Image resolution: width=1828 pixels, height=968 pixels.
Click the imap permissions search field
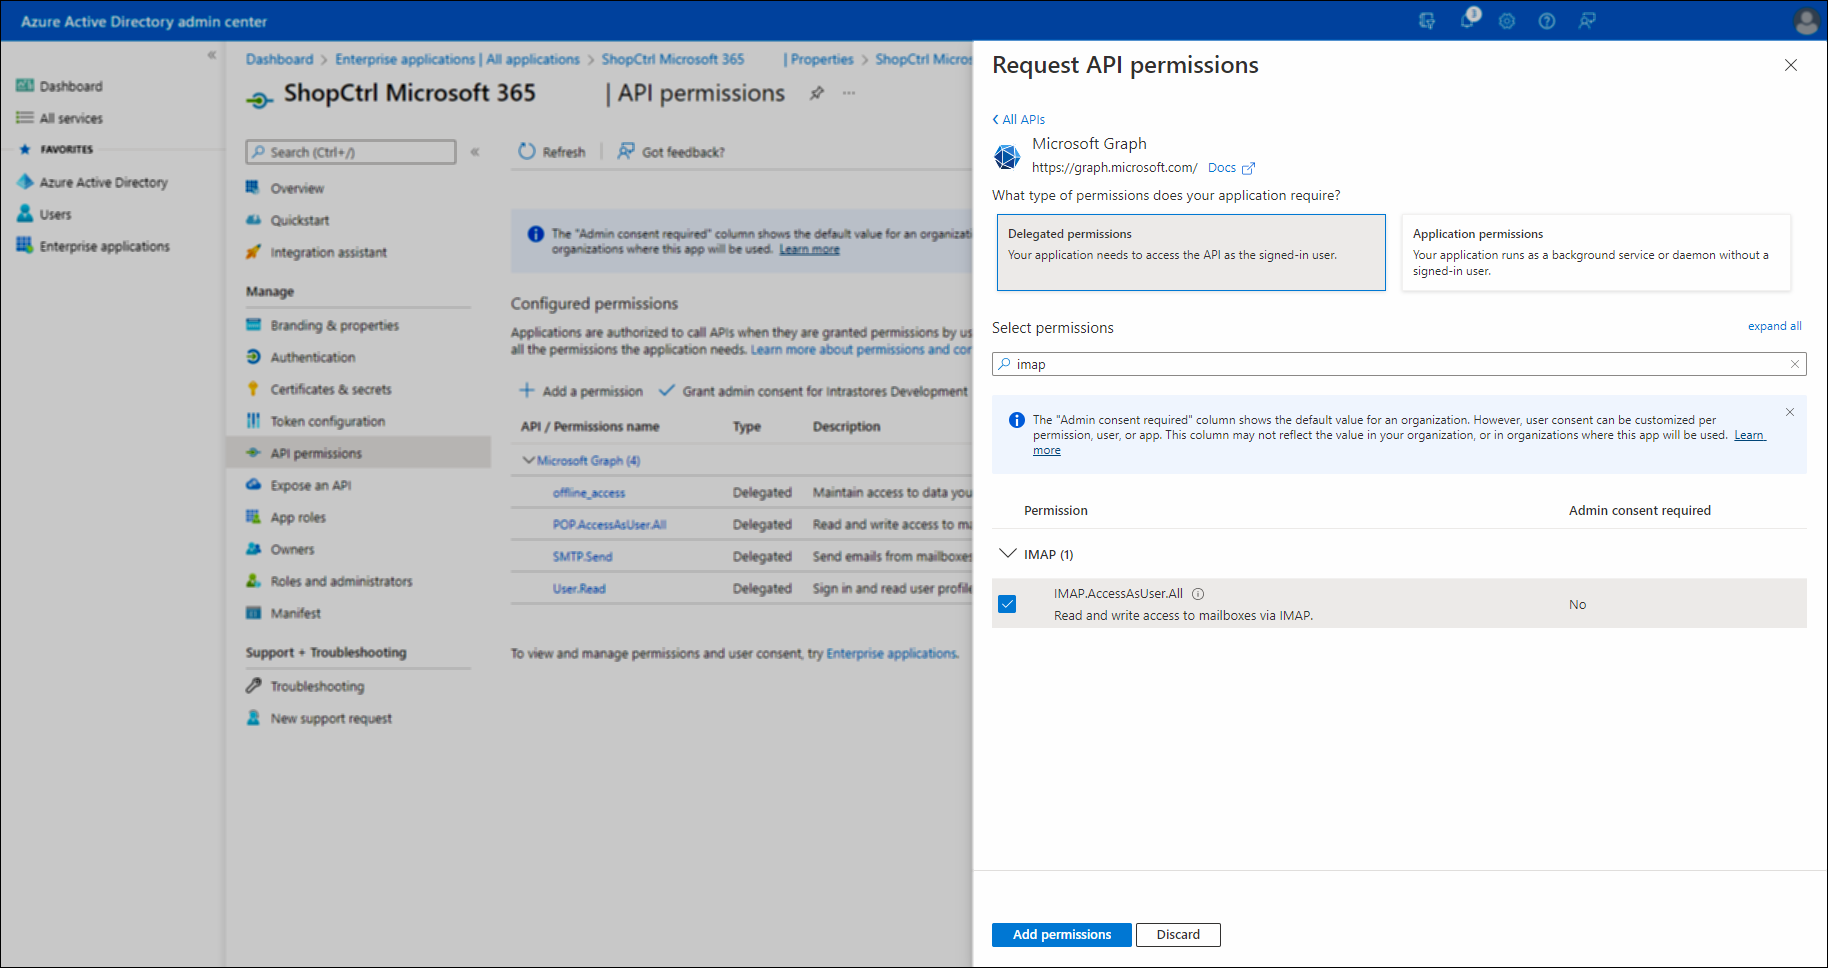pyautogui.click(x=1399, y=364)
